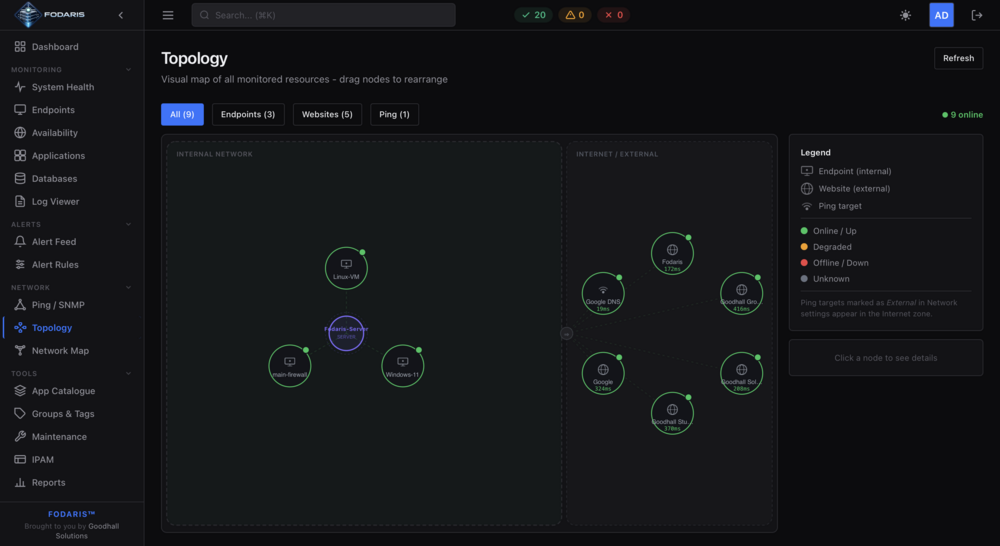
Task: Click the Fodaris logo
Action: tap(49, 15)
